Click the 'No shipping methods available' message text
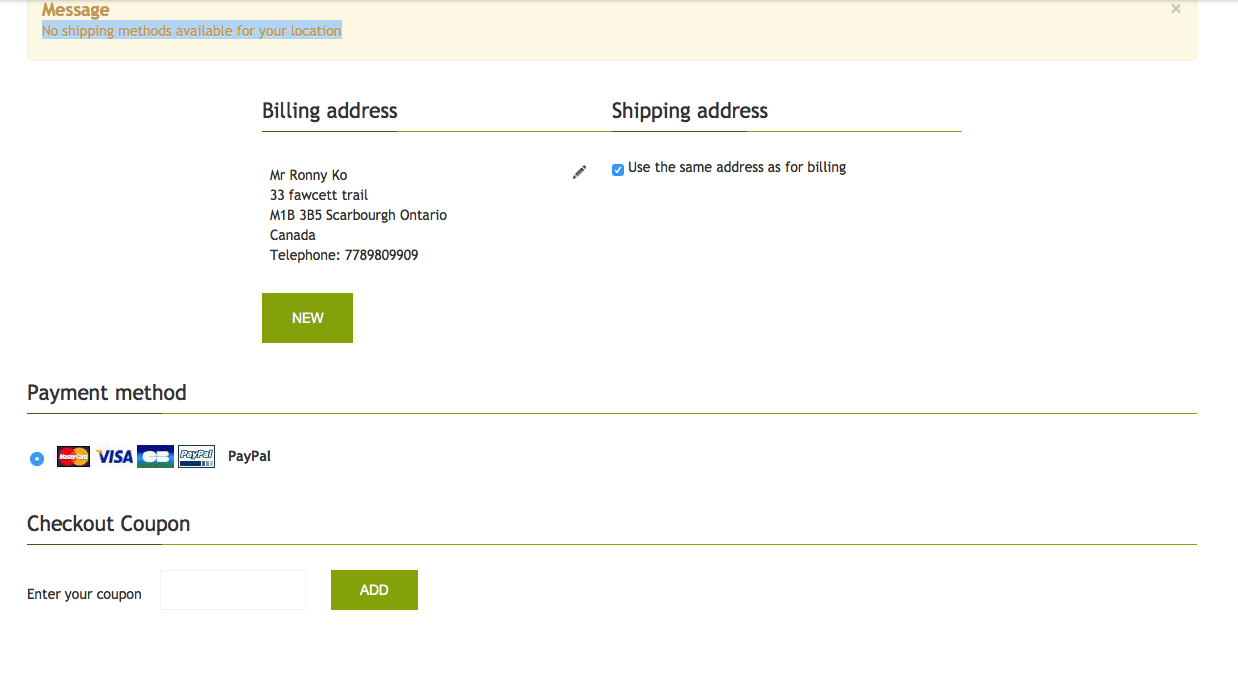This screenshot has width=1238, height=681. (192, 31)
